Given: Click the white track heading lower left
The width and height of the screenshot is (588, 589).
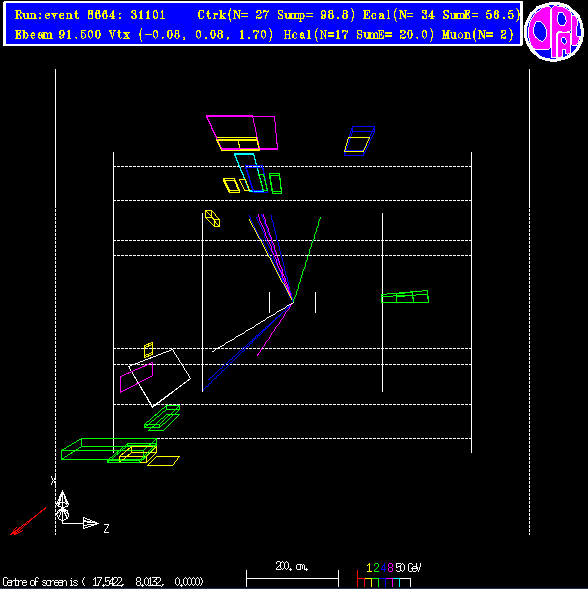Looking at the screenshot, I should [252, 327].
